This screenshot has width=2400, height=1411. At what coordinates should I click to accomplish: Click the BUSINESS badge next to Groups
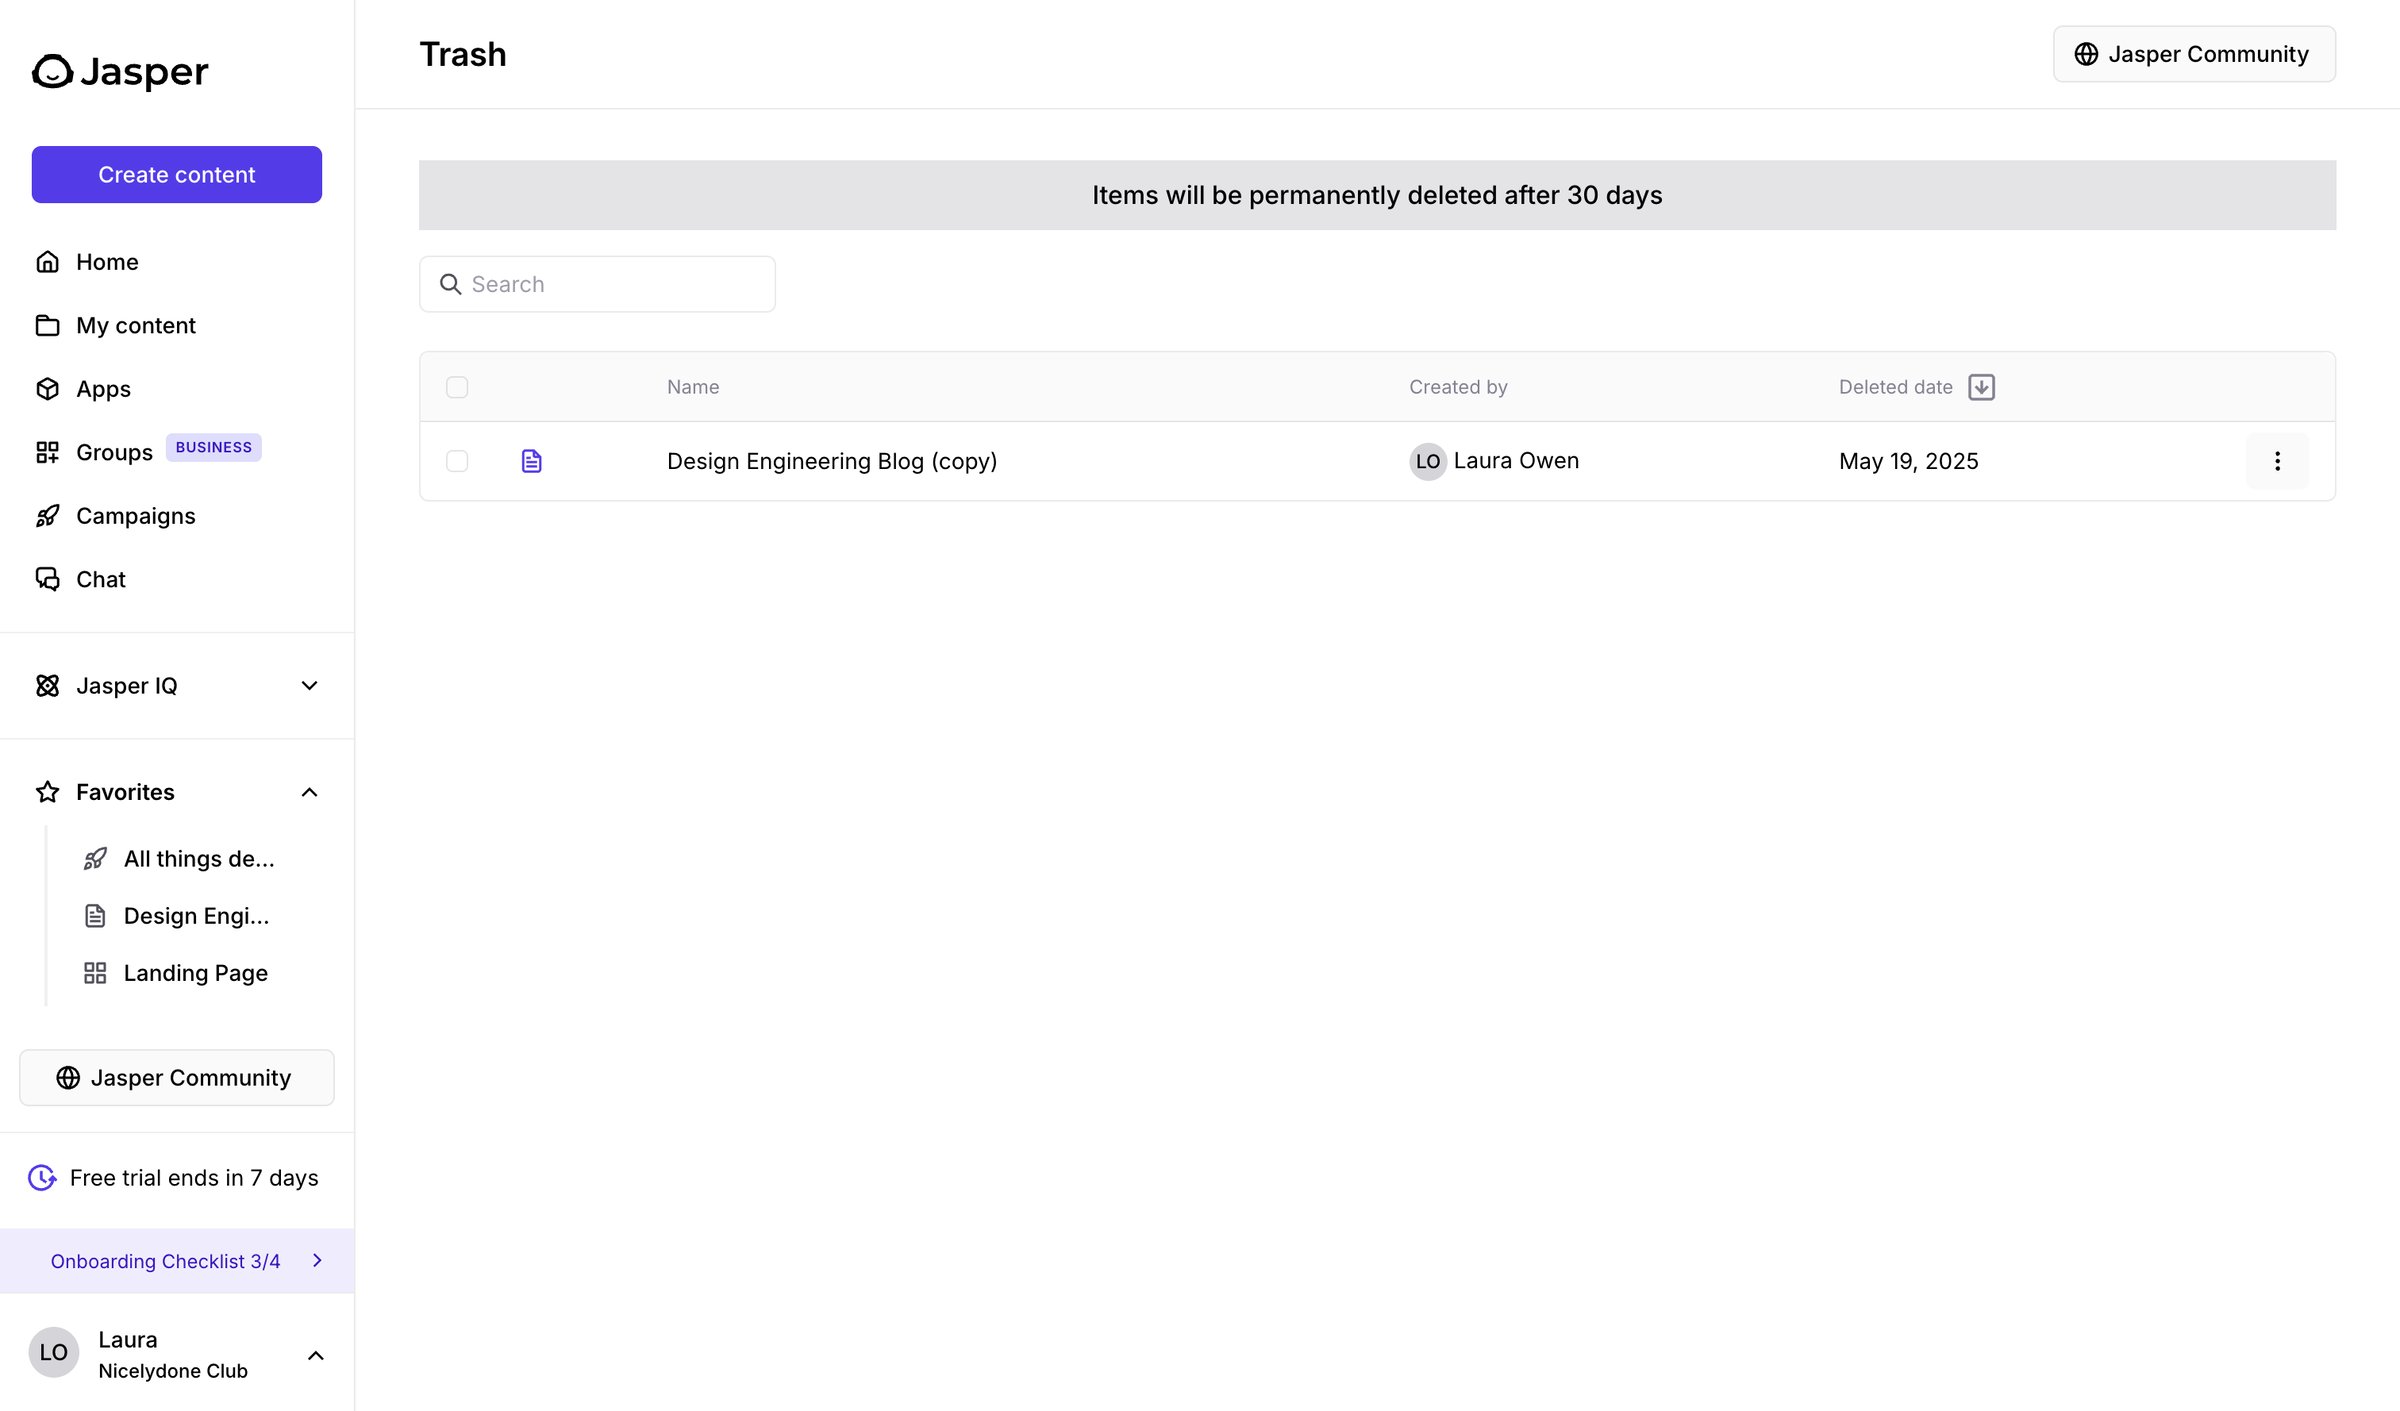coord(214,447)
